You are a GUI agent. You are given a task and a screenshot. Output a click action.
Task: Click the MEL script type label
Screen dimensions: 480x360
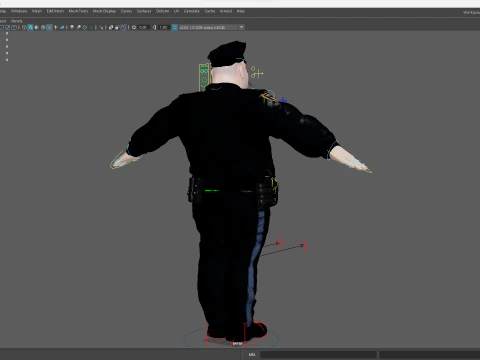click(x=252, y=354)
